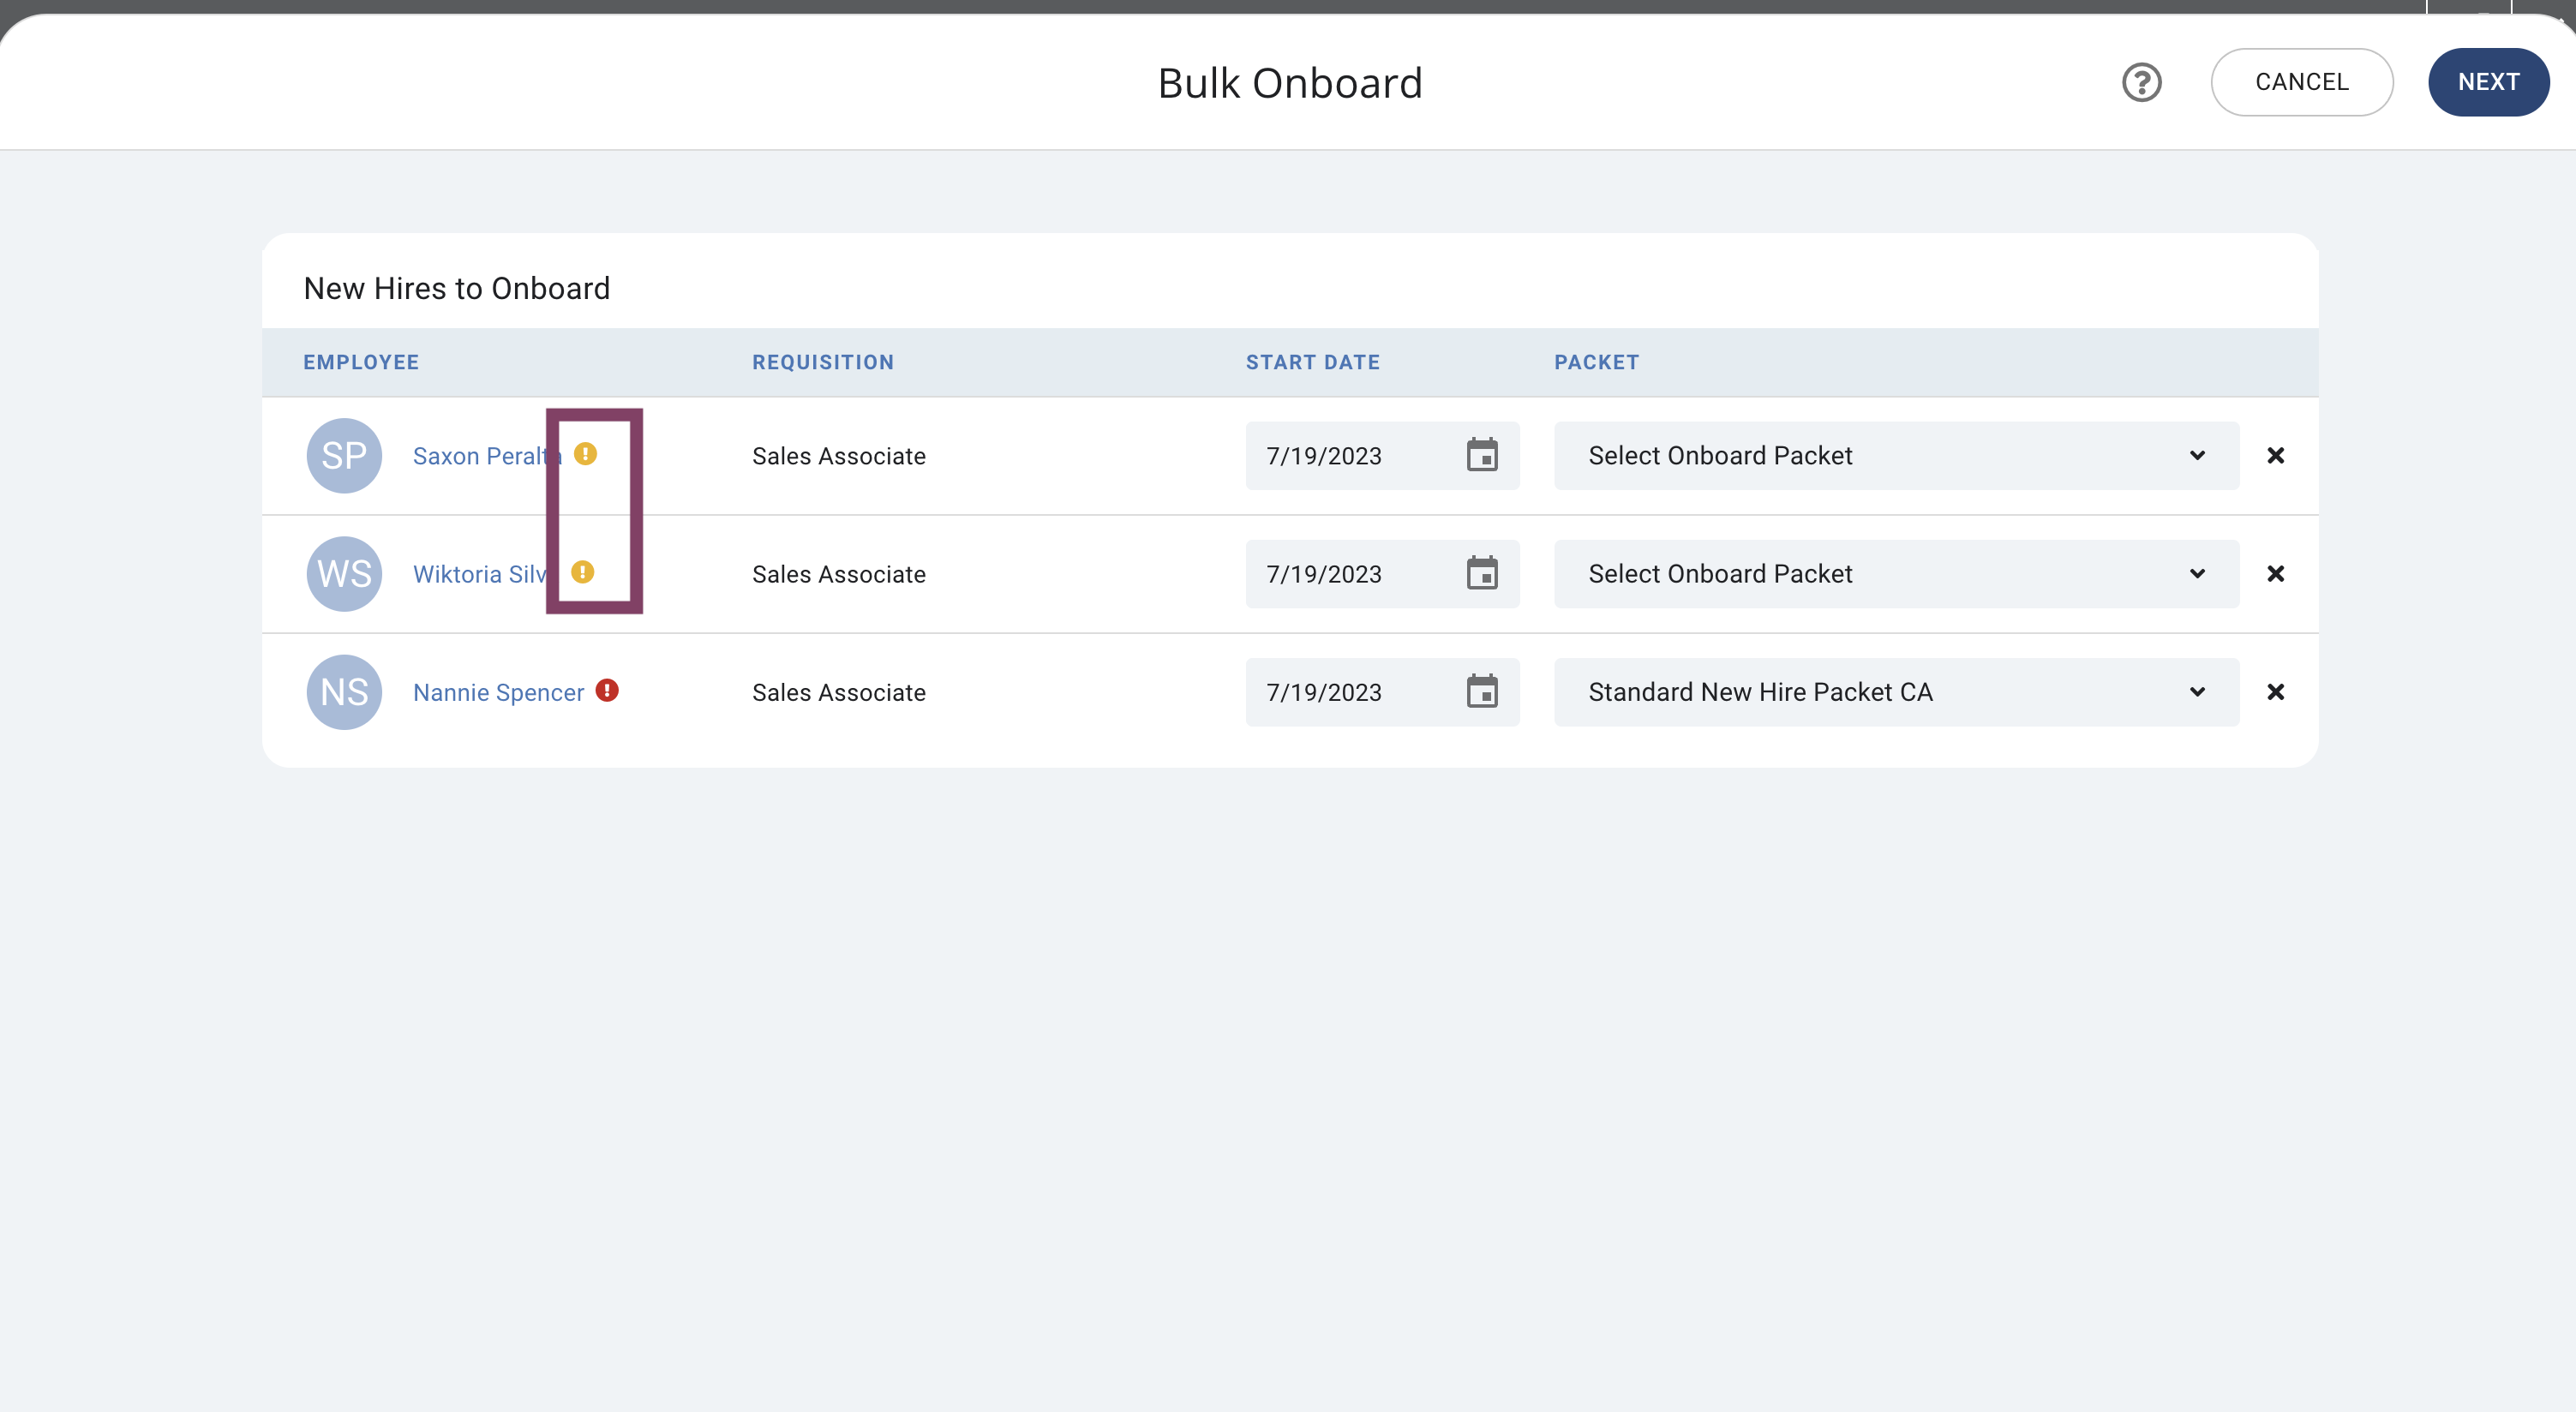2576x1412 pixels.
Task: Click the REQUISITION column header
Action: (823, 362)
